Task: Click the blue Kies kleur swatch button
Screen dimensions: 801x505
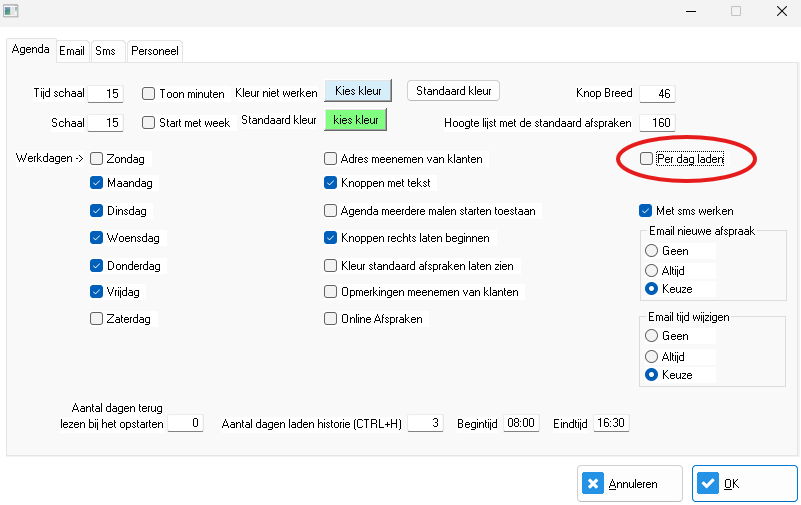Action: [x=358, y=91]
